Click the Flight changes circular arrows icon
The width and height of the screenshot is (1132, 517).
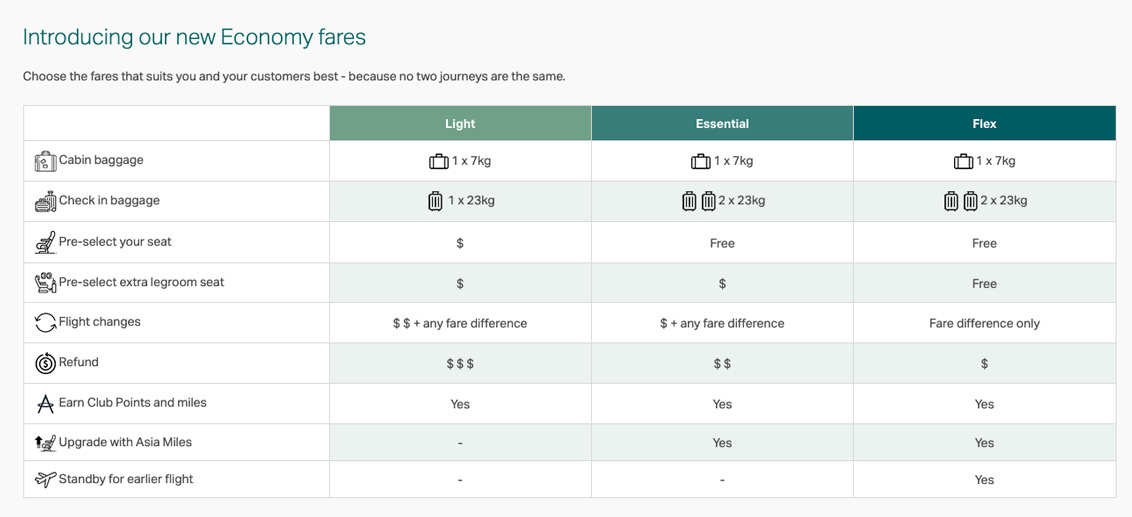click(45, 323)
